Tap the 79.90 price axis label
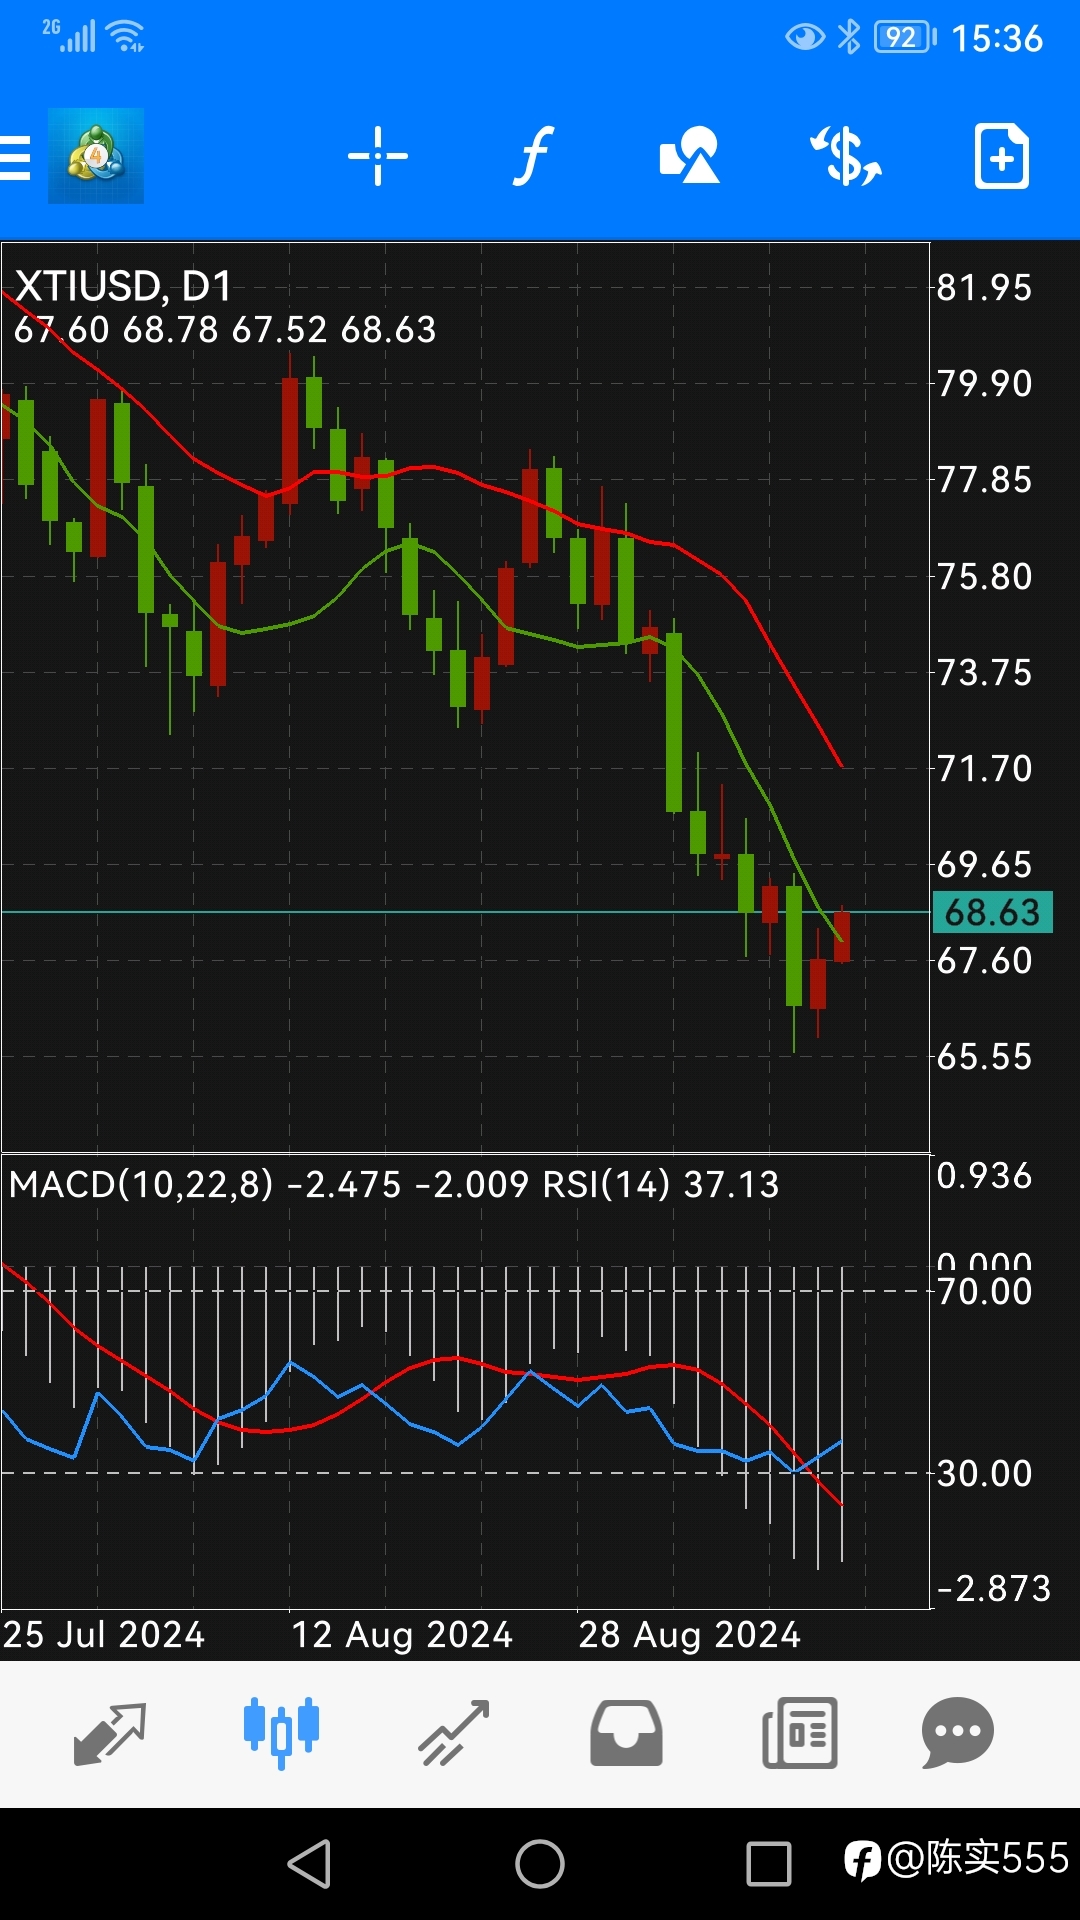1080x1920 pixels. click(x=984, y=383)
